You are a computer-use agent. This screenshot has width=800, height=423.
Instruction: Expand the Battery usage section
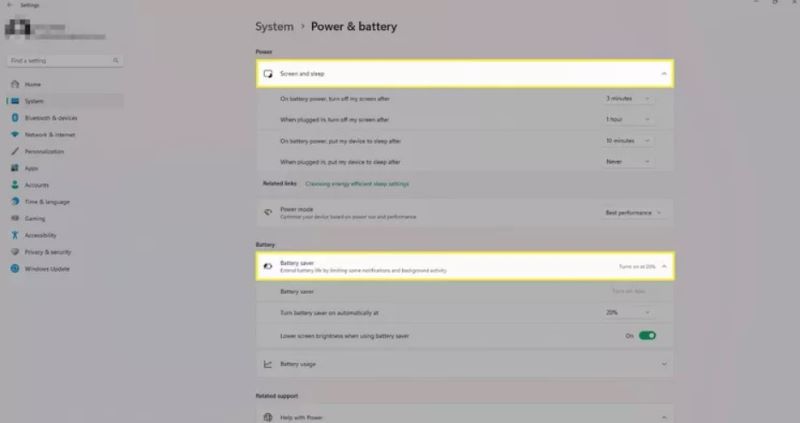[664, 365]
